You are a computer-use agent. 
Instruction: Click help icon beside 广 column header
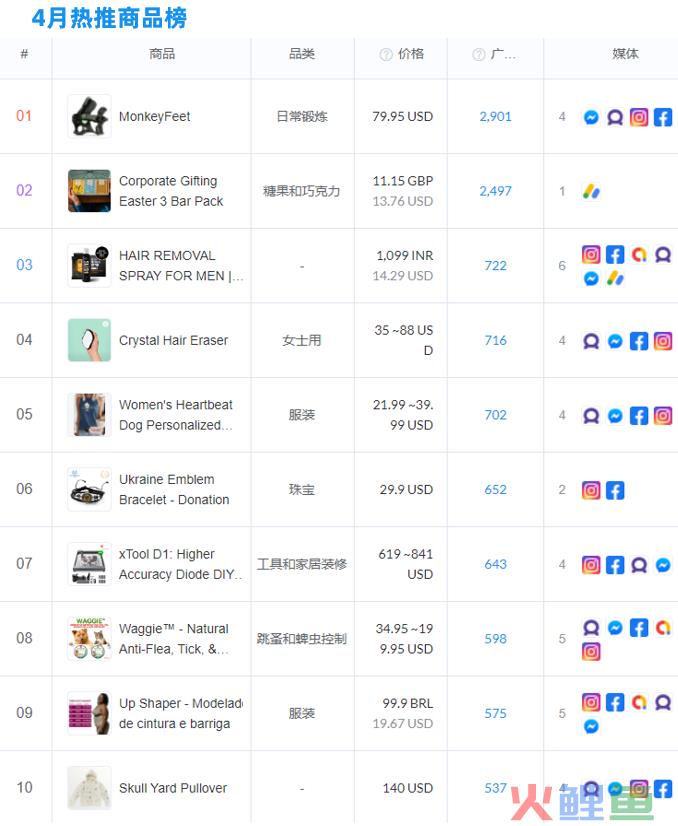(479, 55)
